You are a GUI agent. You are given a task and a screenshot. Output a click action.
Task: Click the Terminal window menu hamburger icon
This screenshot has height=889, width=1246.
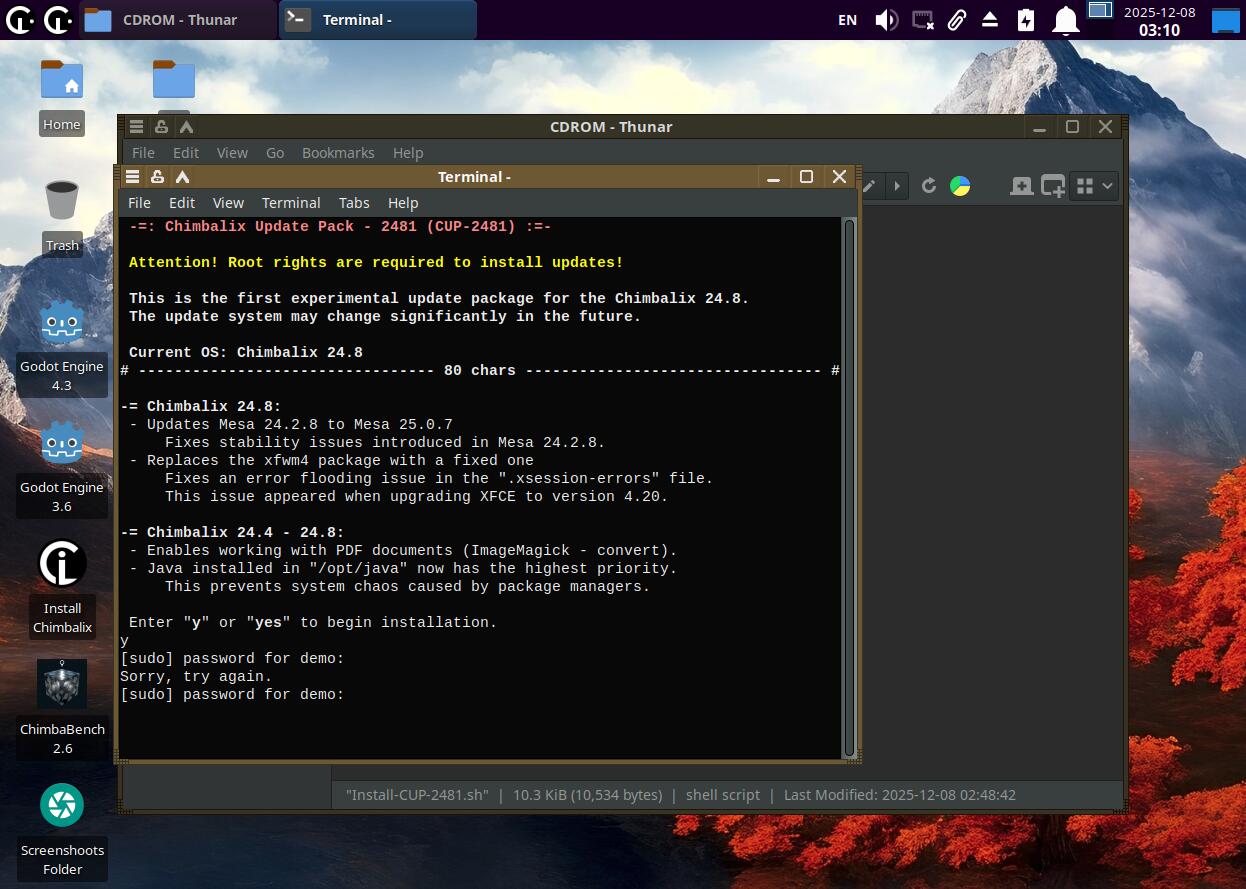(132, 177)
